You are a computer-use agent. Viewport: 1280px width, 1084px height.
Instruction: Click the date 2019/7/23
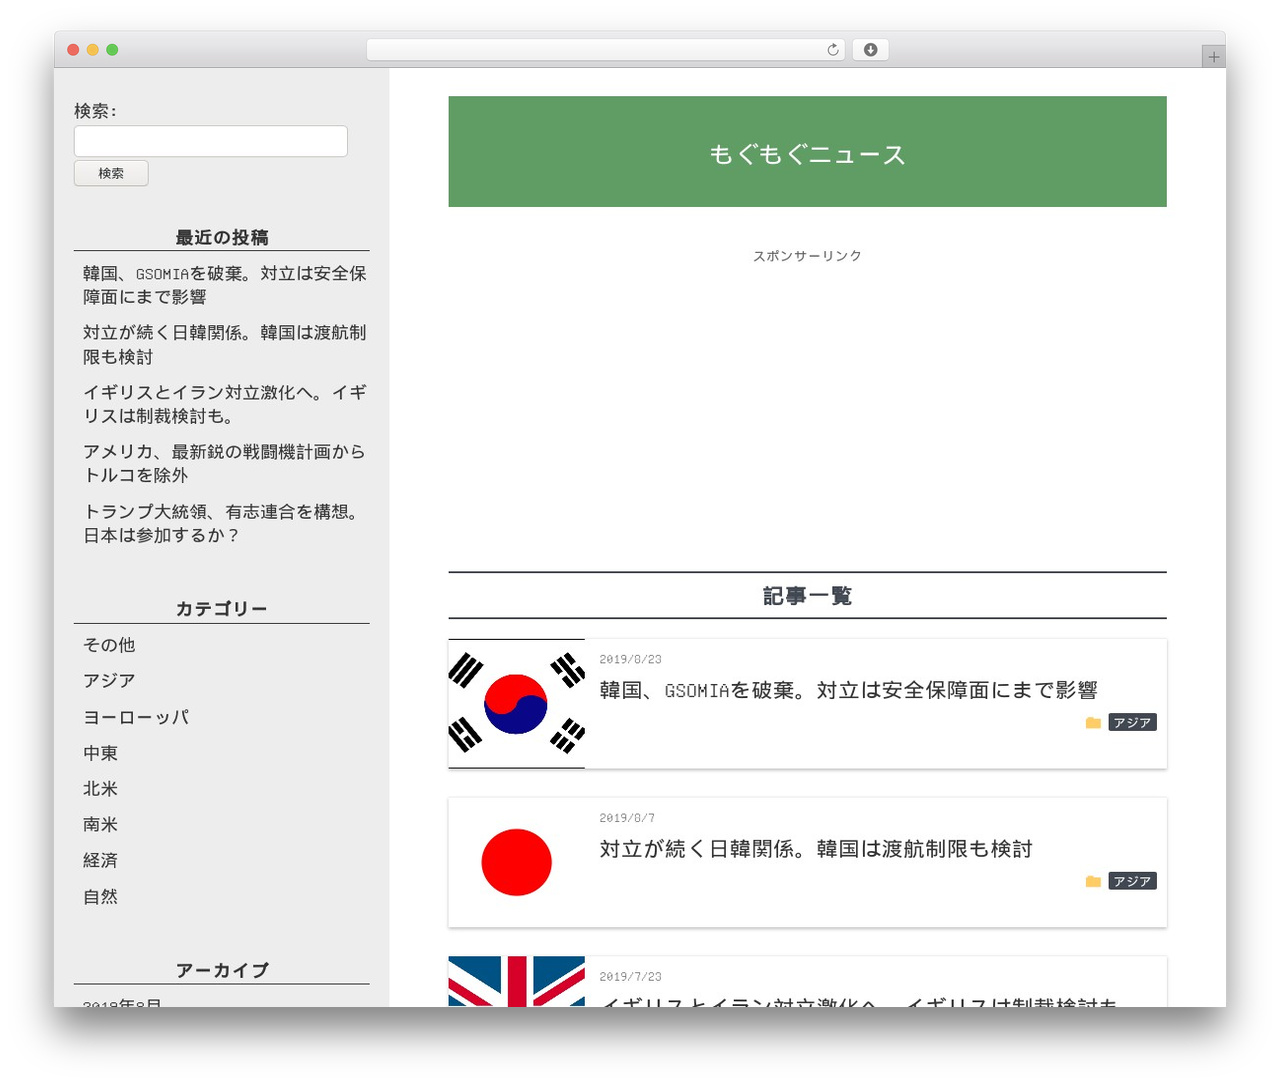pos(630,977)
